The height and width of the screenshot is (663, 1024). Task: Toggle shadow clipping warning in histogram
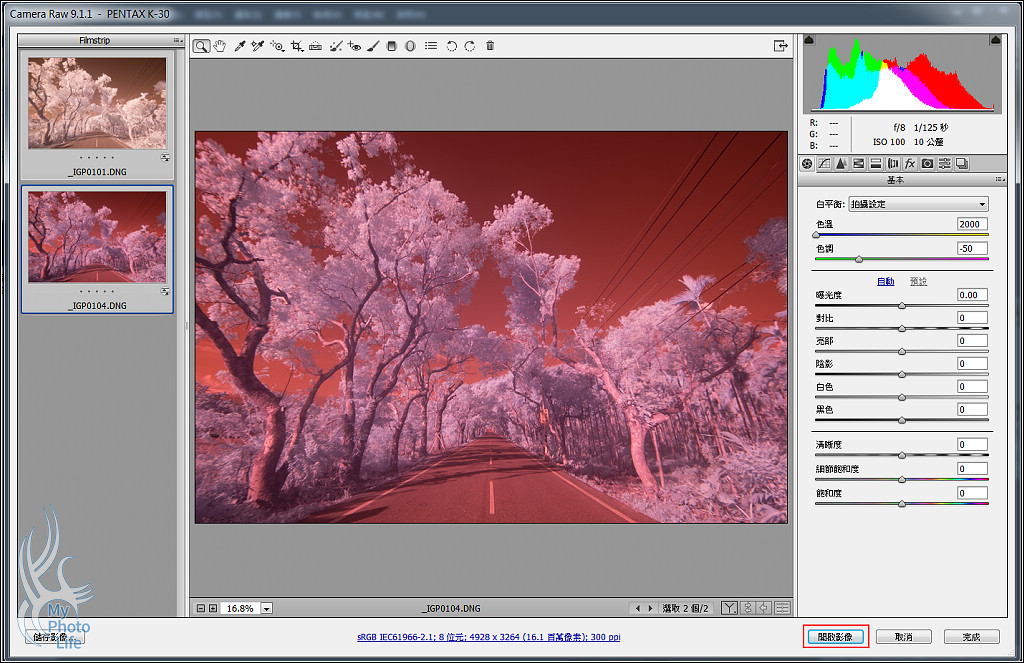(x=809, y=40)
